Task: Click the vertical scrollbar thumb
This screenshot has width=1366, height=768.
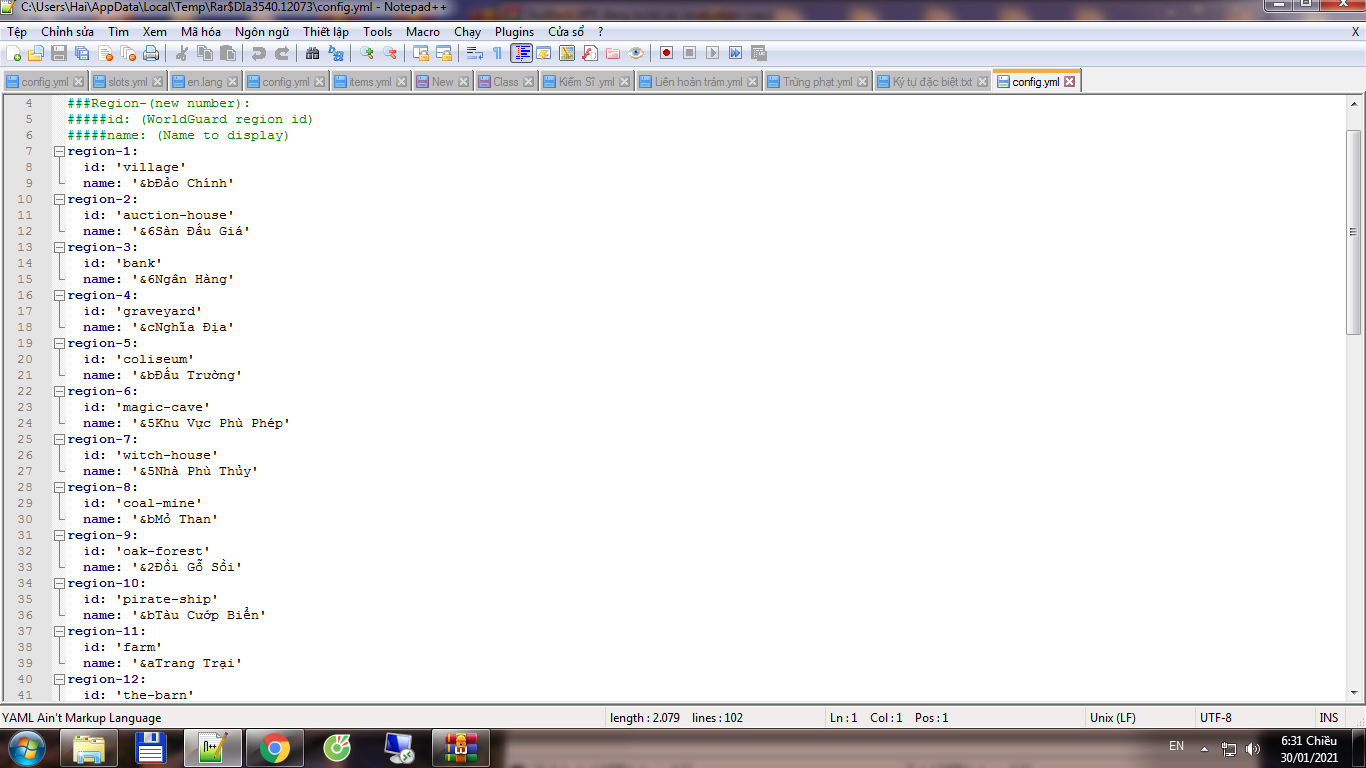Action: 1354,232
